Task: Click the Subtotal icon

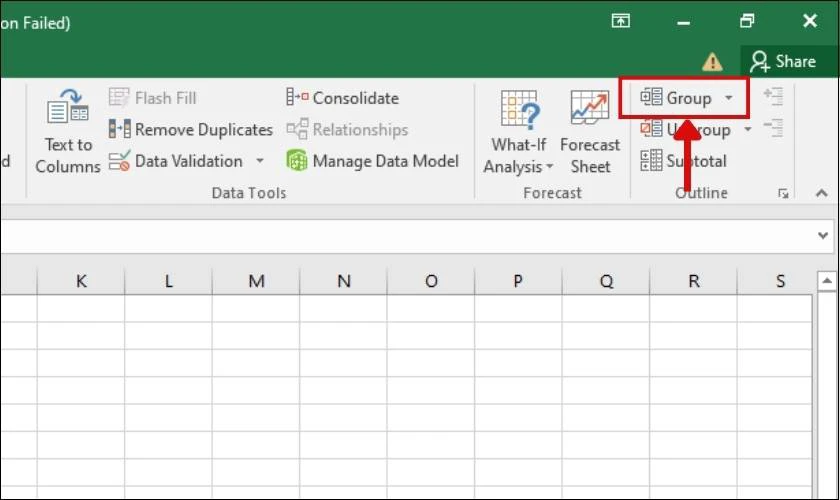Action: coord(651,161)
